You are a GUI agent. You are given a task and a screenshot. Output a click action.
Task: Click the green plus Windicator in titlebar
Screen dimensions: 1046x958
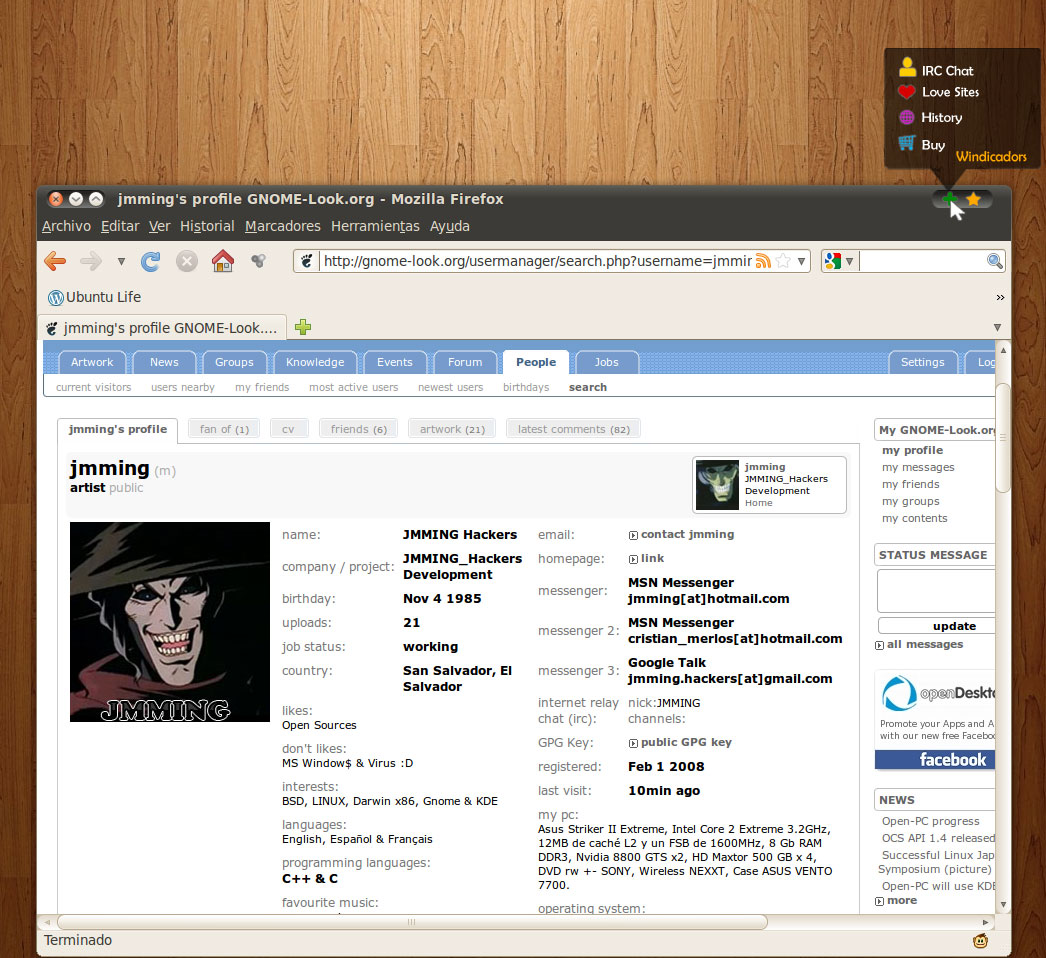949,199
